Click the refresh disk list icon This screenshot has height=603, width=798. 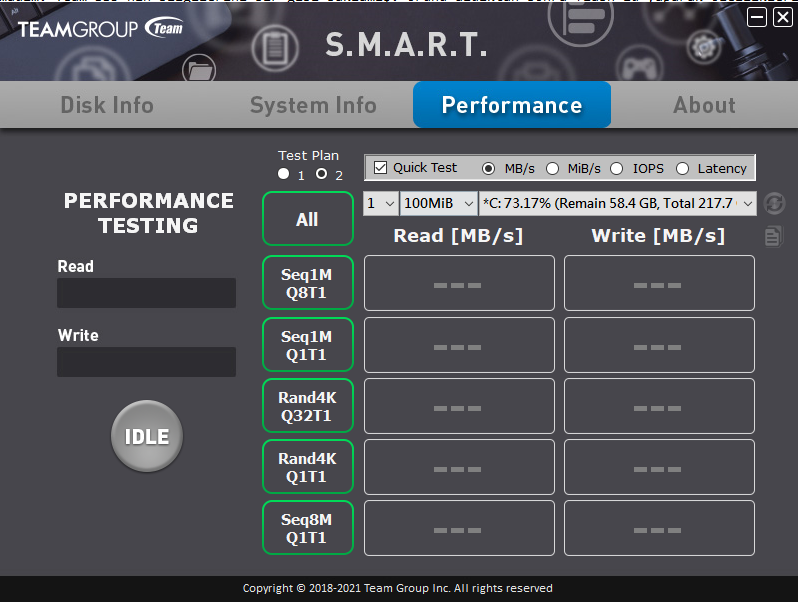click(774, 204)
